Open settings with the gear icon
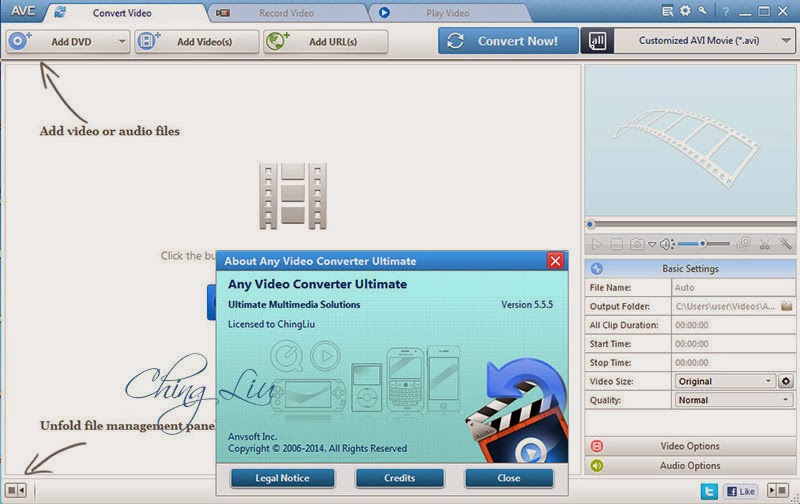The width and height of the screenshot is (800, 504). click(685, 10)
